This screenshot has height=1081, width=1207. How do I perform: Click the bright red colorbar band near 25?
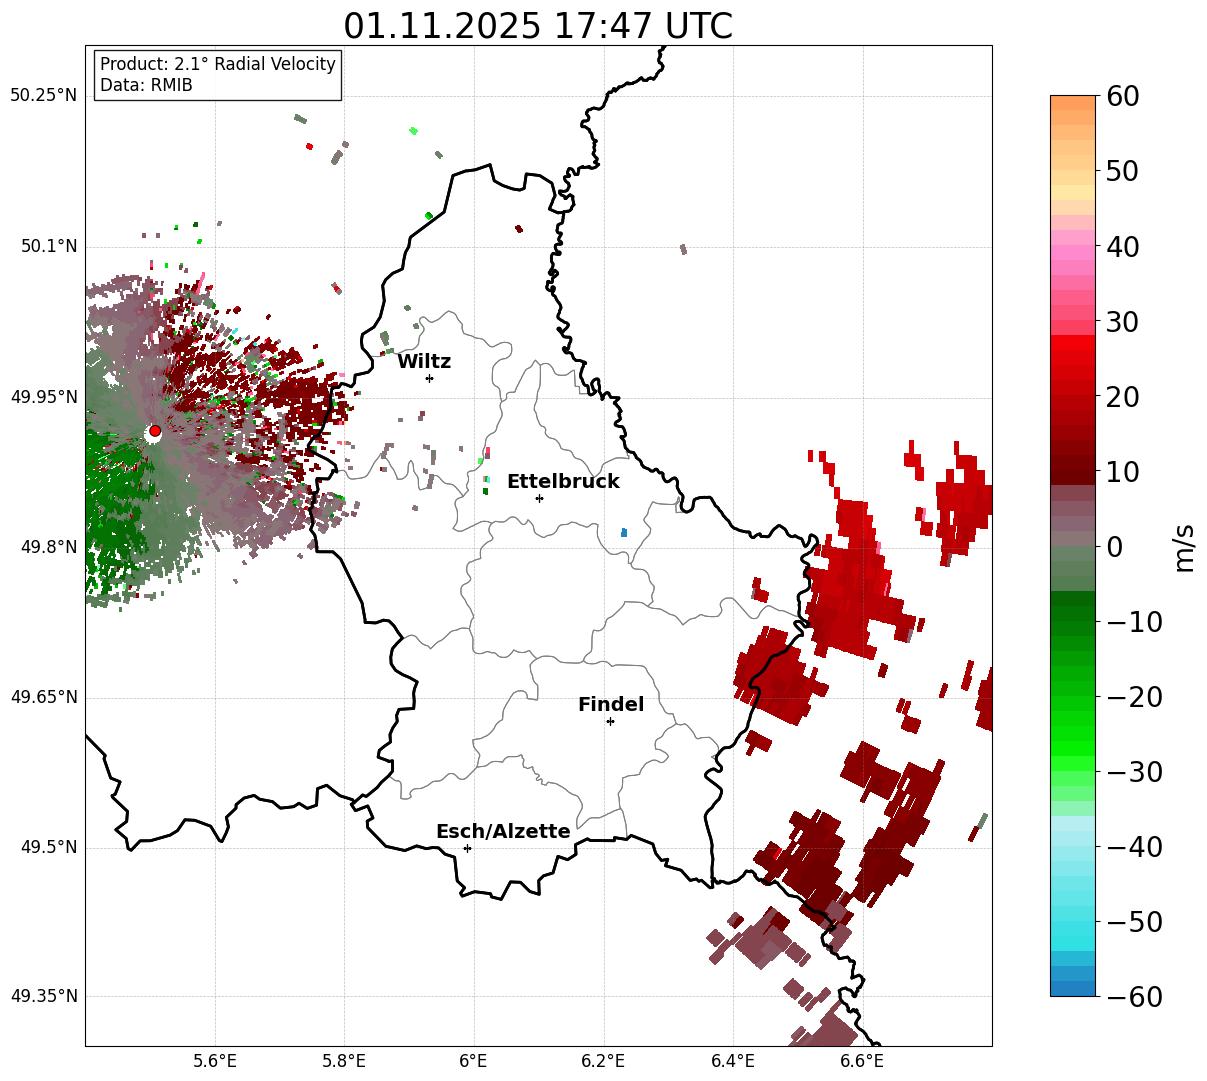tap(1073, 358)
